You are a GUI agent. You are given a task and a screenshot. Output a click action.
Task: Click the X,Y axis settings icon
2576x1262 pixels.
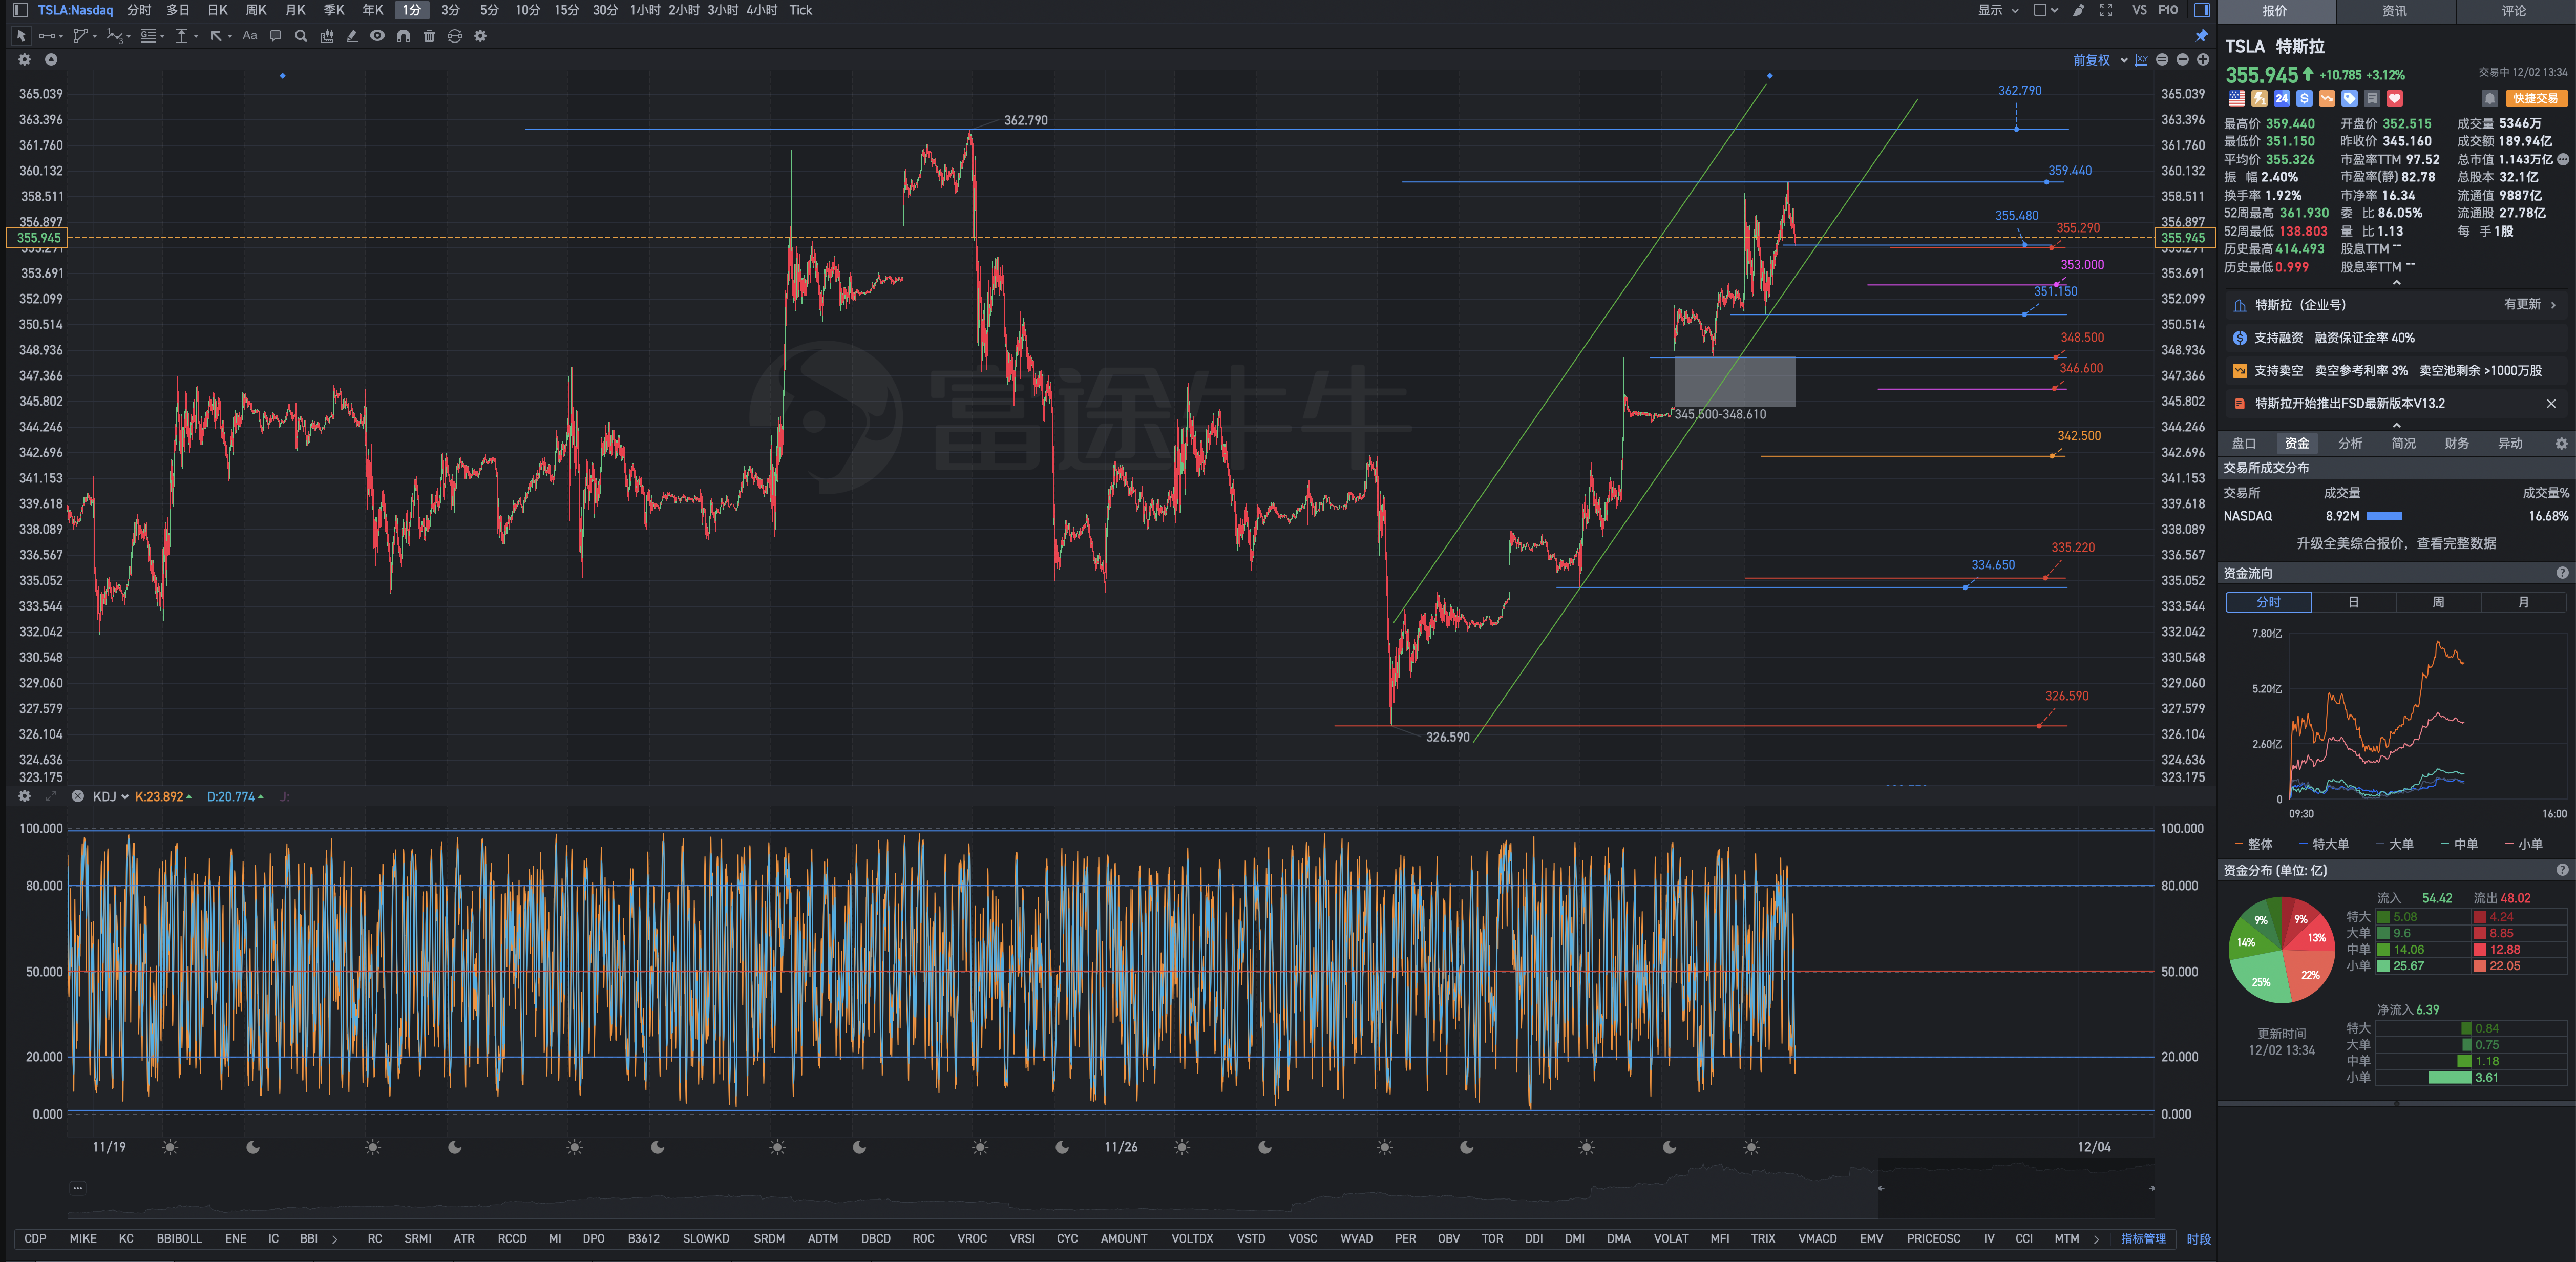tap(2141, 60)
